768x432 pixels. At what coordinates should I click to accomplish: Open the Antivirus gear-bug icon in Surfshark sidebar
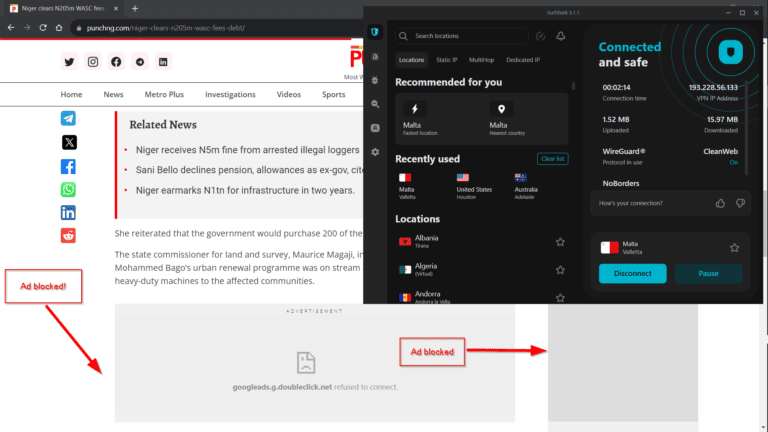[375, 80]
